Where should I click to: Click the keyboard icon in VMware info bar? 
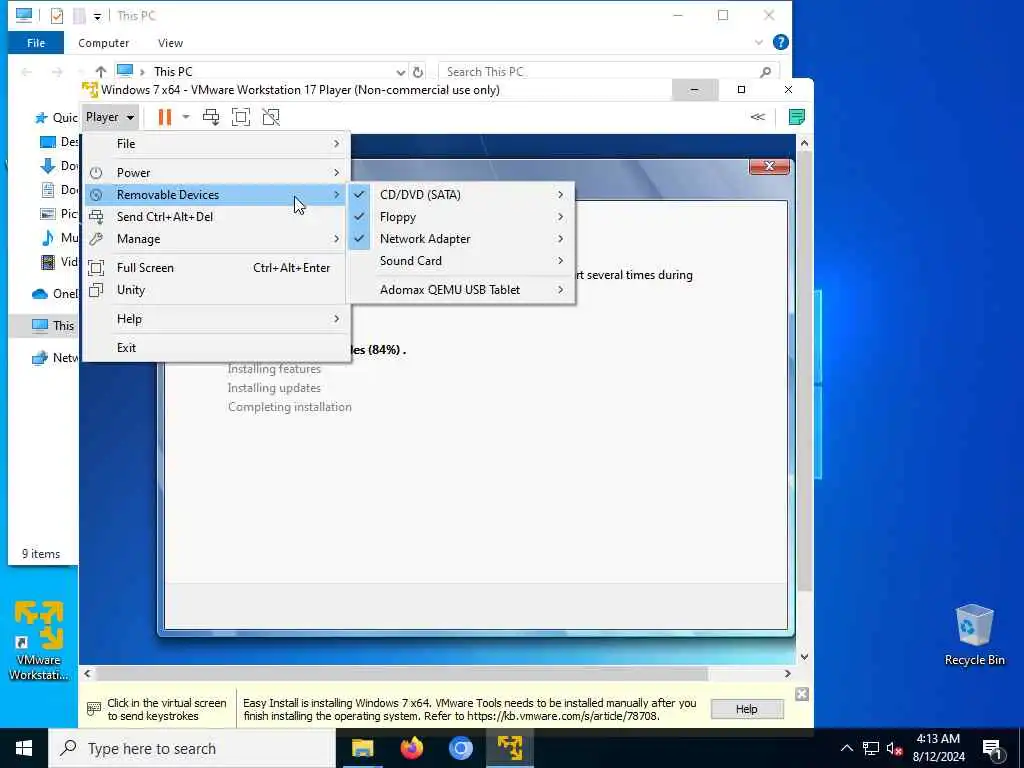(x=94, y=709)
